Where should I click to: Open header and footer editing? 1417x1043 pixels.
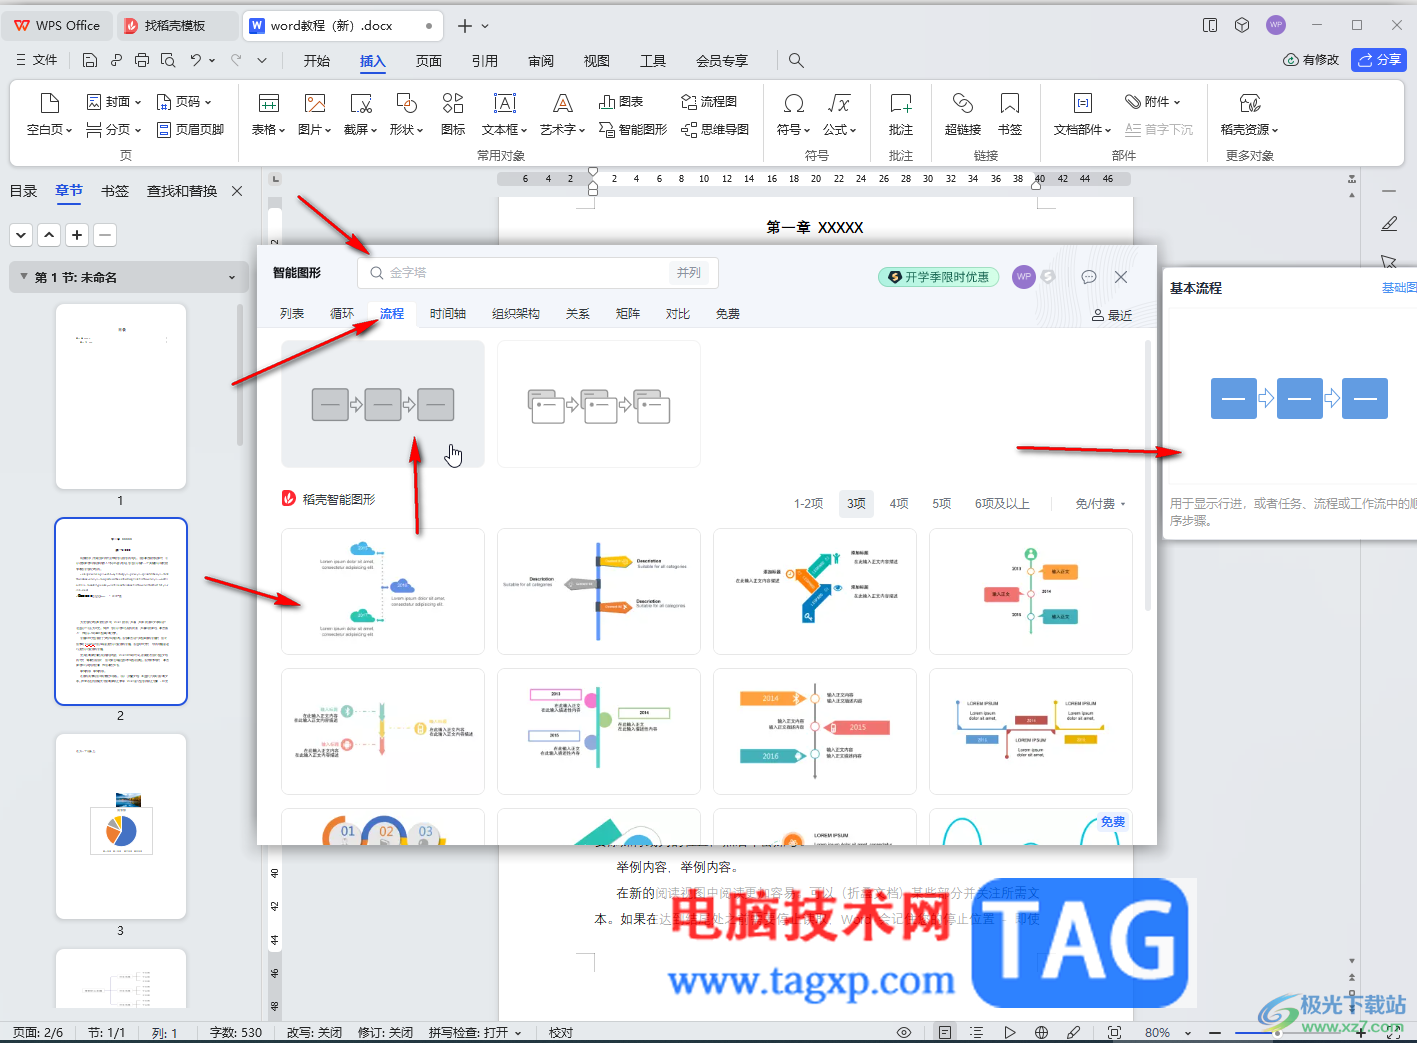[x=190, y=130]
